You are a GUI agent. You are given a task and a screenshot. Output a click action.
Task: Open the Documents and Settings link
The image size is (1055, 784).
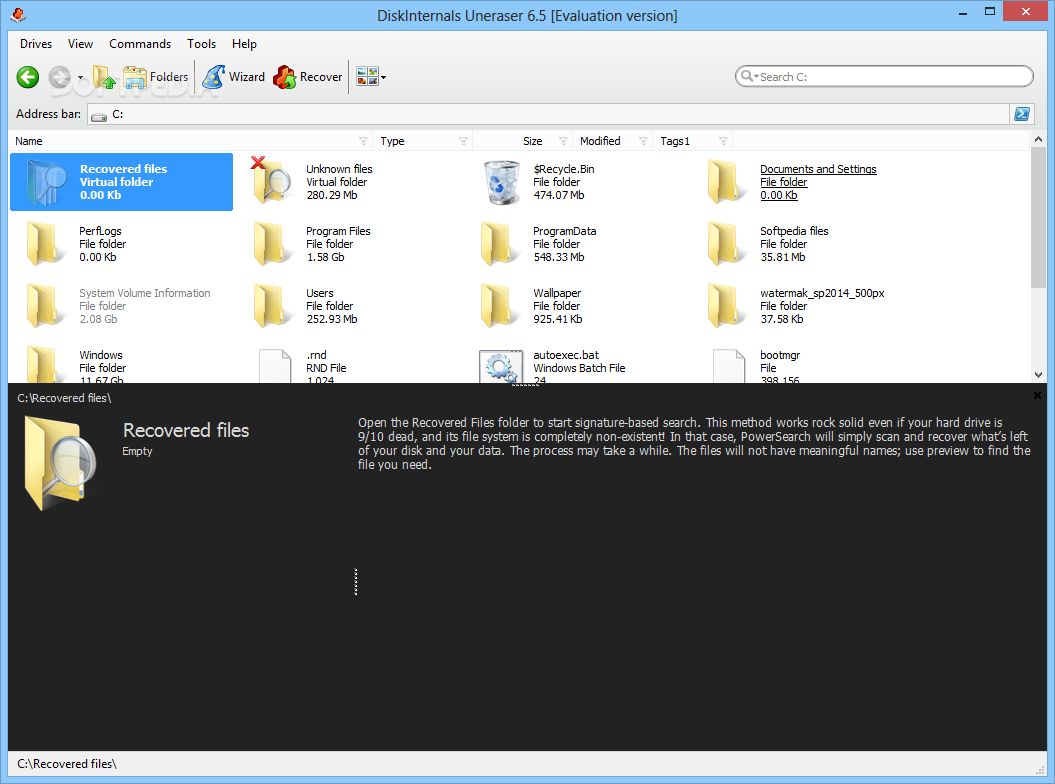[x=818, y=169]
